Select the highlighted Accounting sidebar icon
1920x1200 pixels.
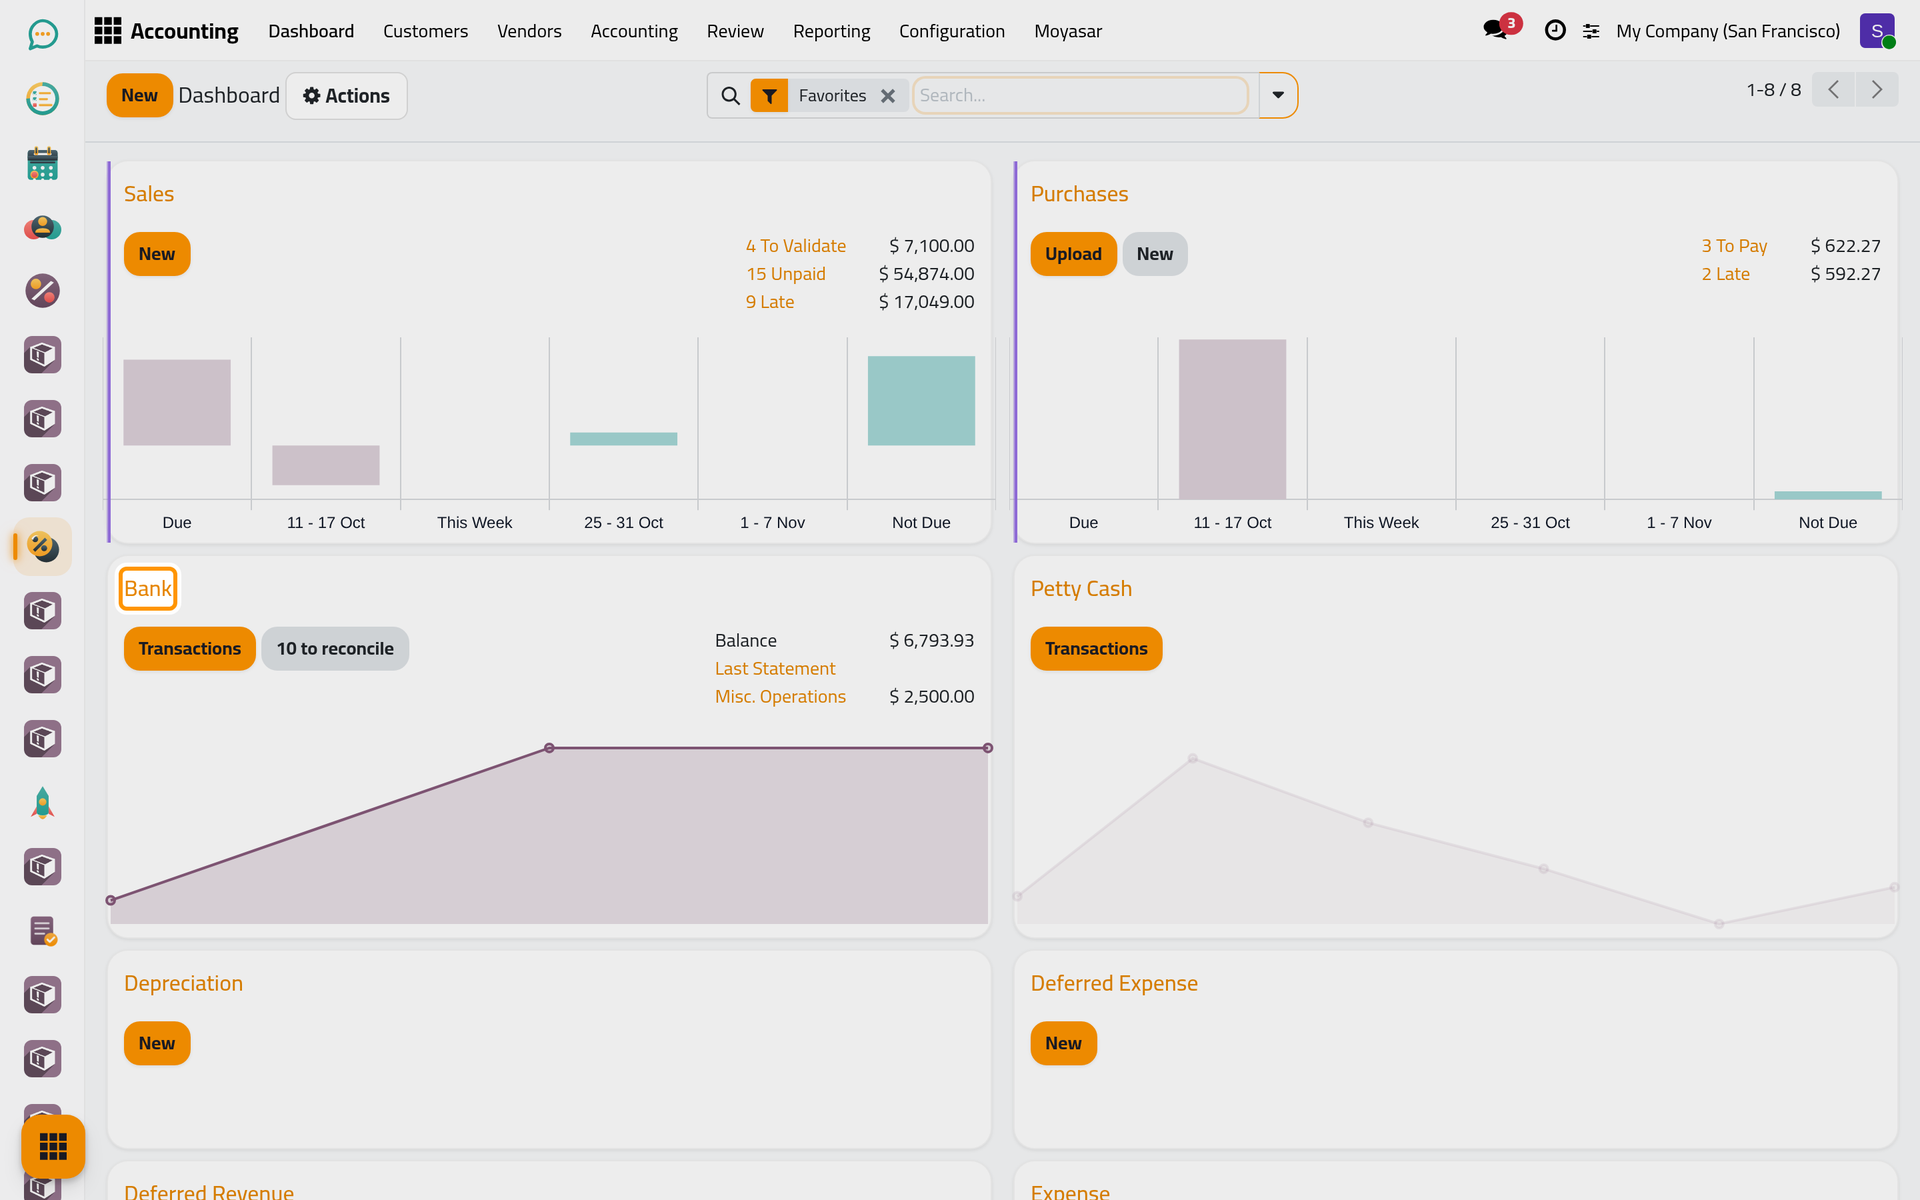coord(42,547)
